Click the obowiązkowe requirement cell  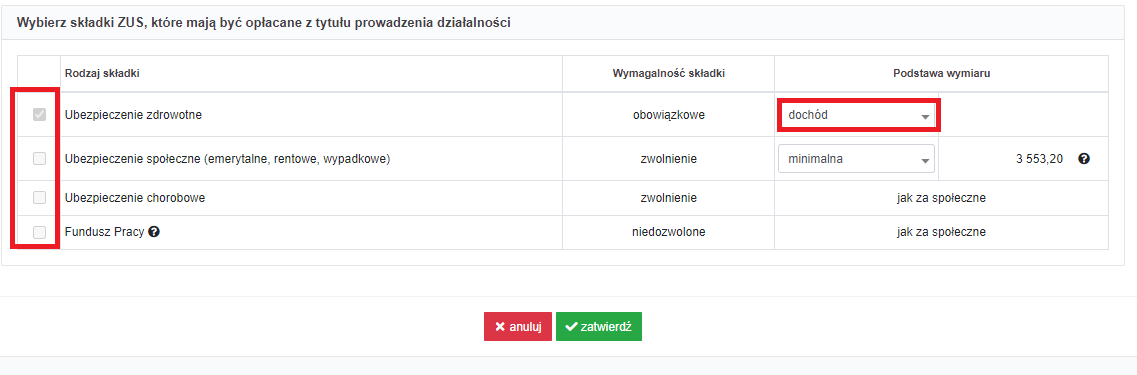669,115
